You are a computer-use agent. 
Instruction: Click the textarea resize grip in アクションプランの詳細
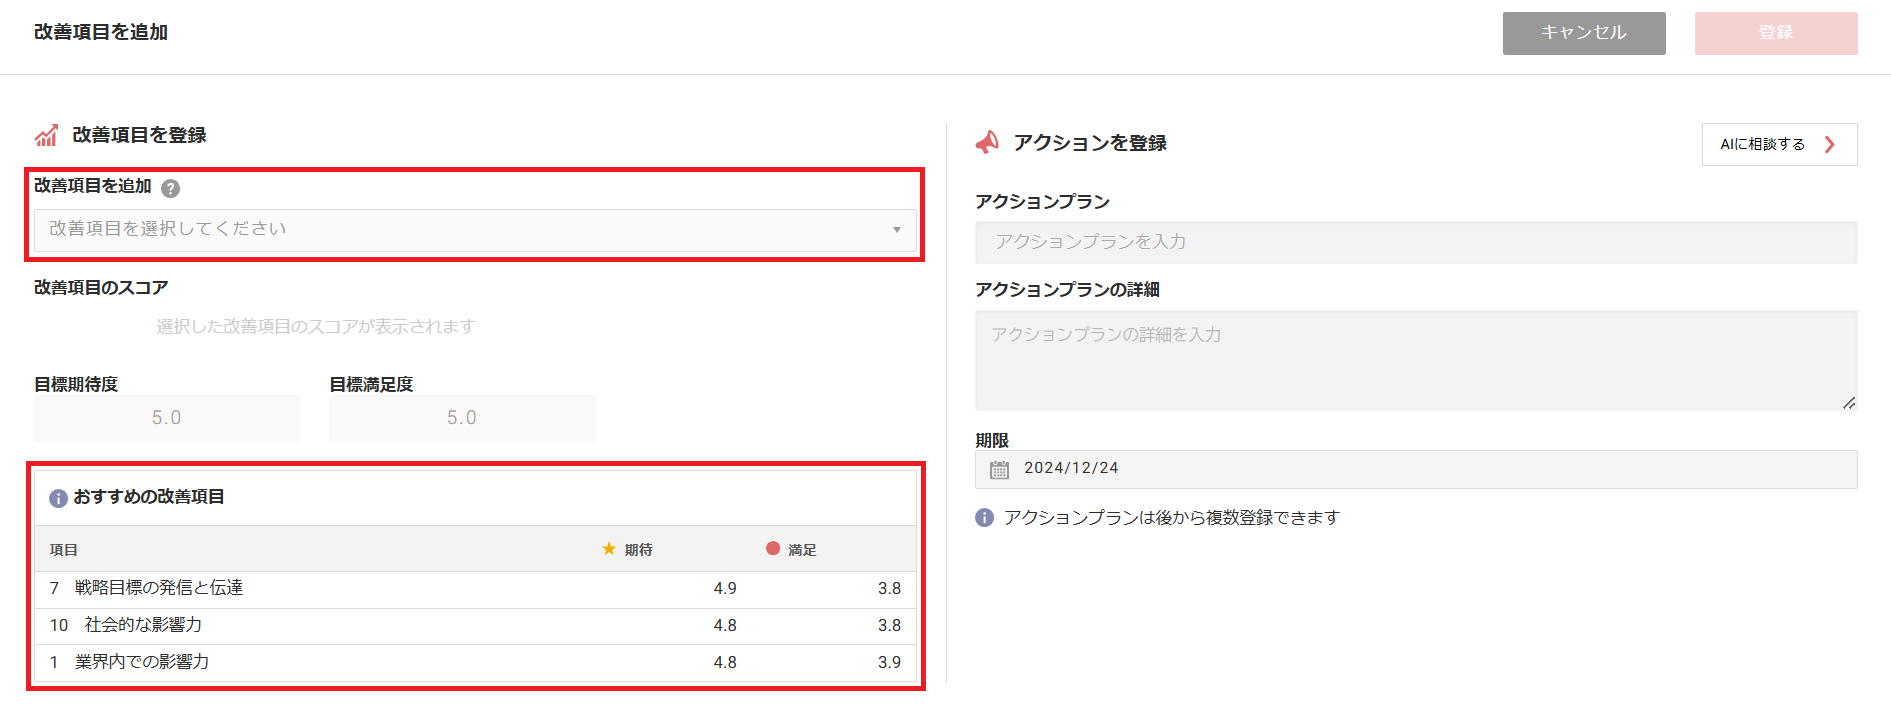[x=1849, y=403]
